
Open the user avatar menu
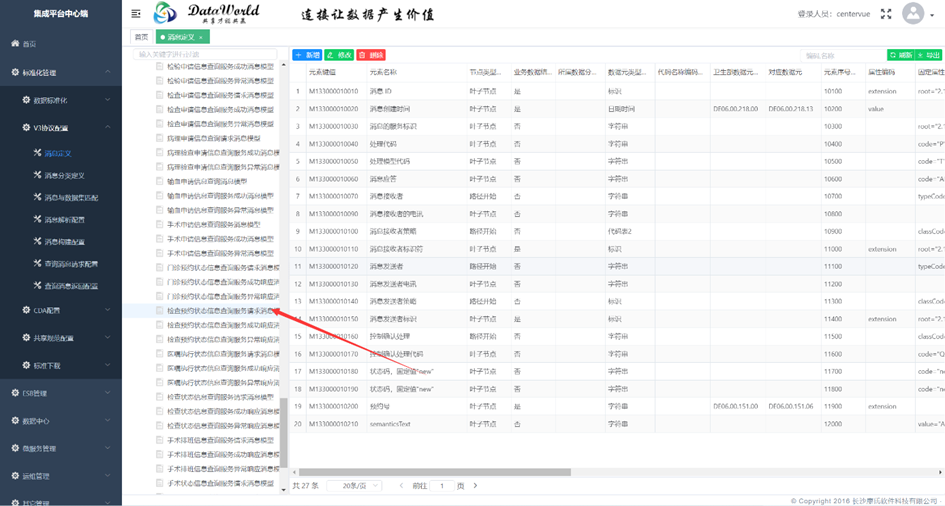(x=913, y=13)
